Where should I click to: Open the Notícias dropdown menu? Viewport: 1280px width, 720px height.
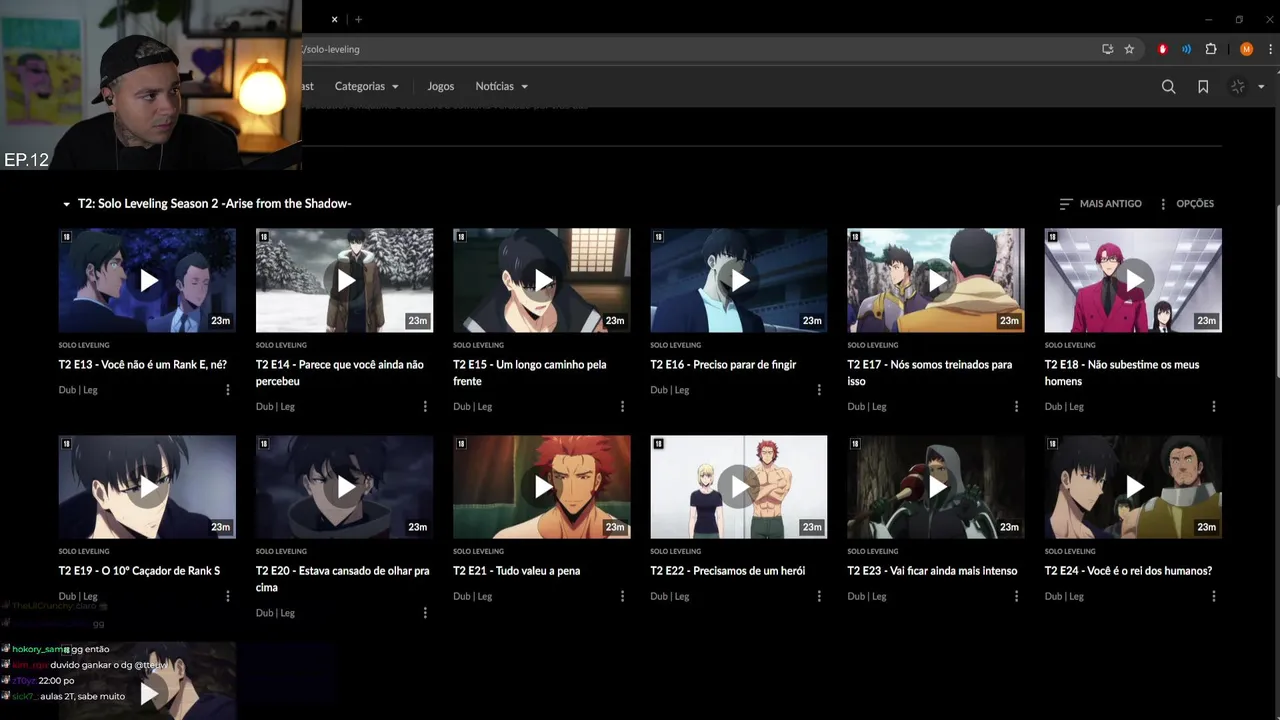click(x=501, y=87)
